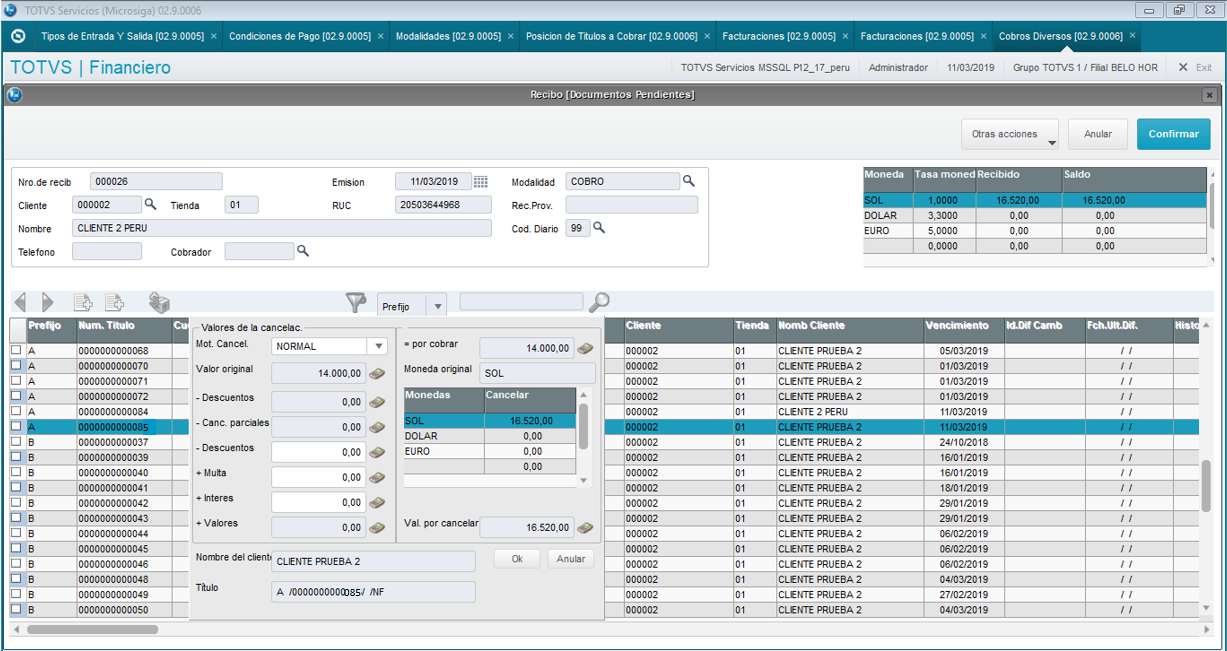Click the + Interes amount field
Viewport: 1227px width, 651px height.
tap(318, 502)
